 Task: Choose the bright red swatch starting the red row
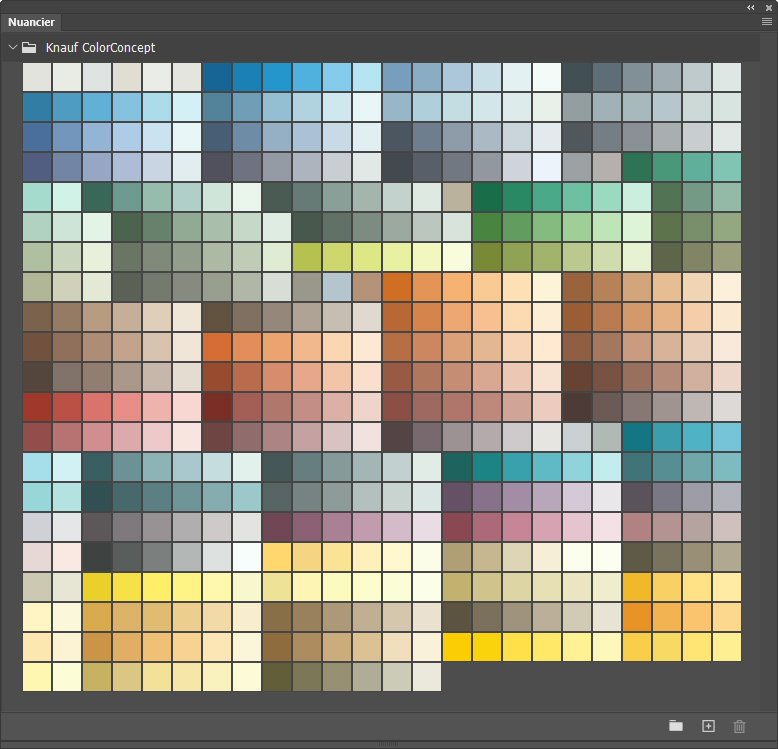pos(37,407)
